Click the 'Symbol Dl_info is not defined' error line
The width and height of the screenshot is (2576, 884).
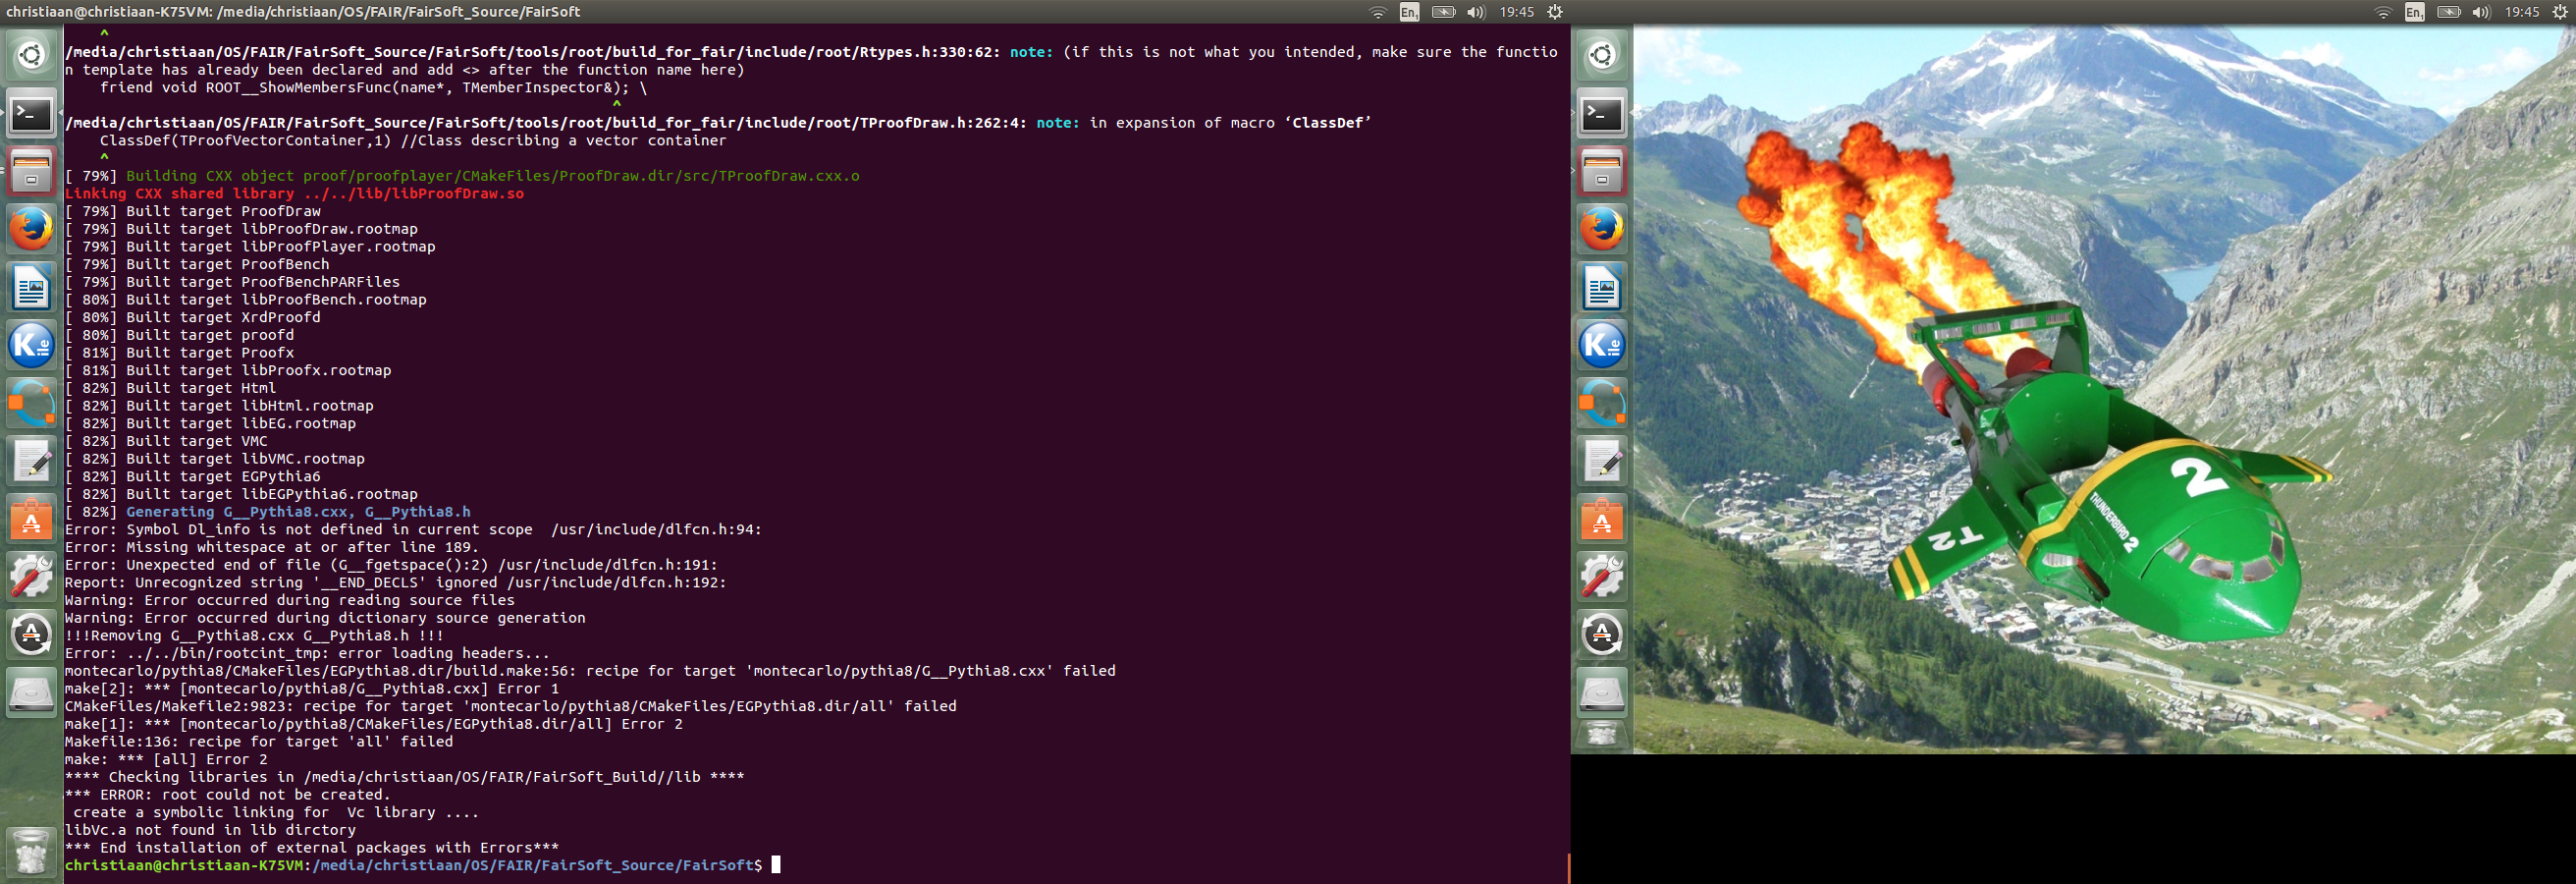413,530
